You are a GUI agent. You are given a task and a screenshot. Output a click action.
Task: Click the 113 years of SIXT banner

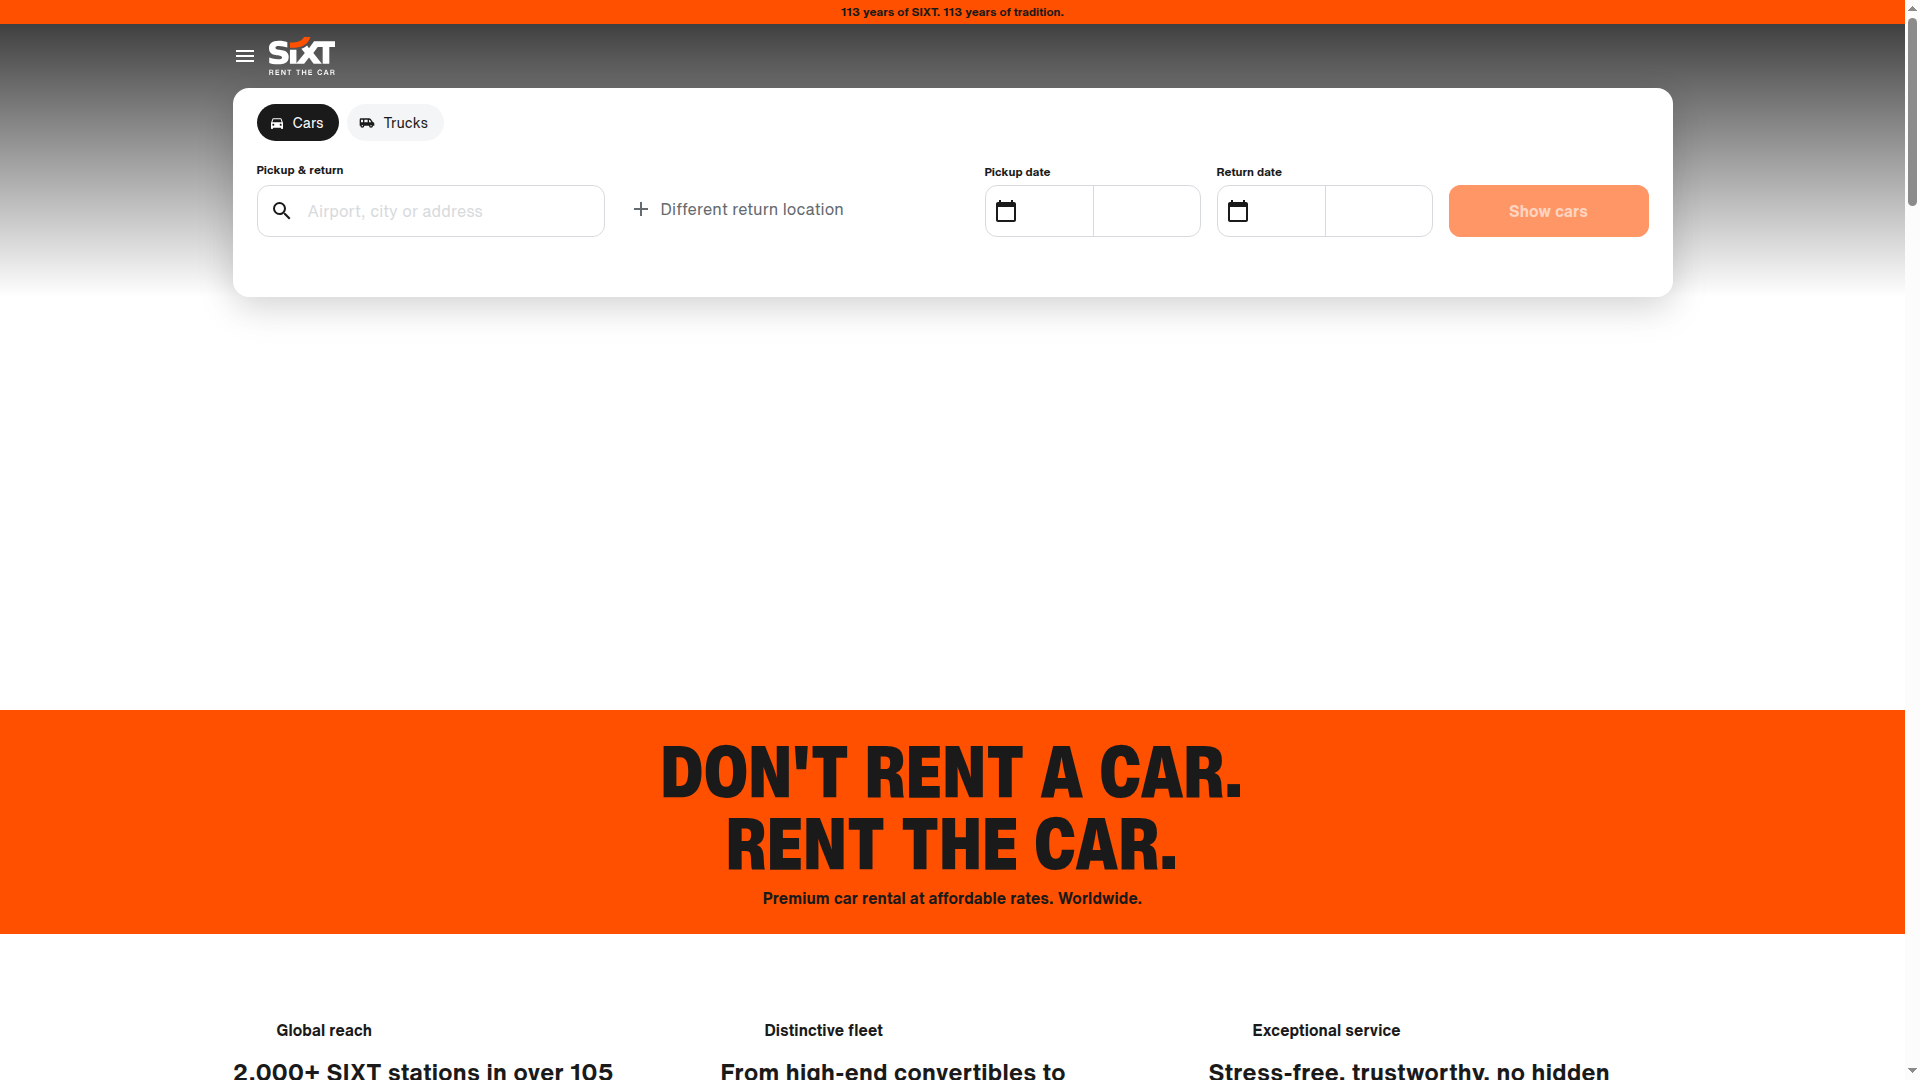click(952, 12)
